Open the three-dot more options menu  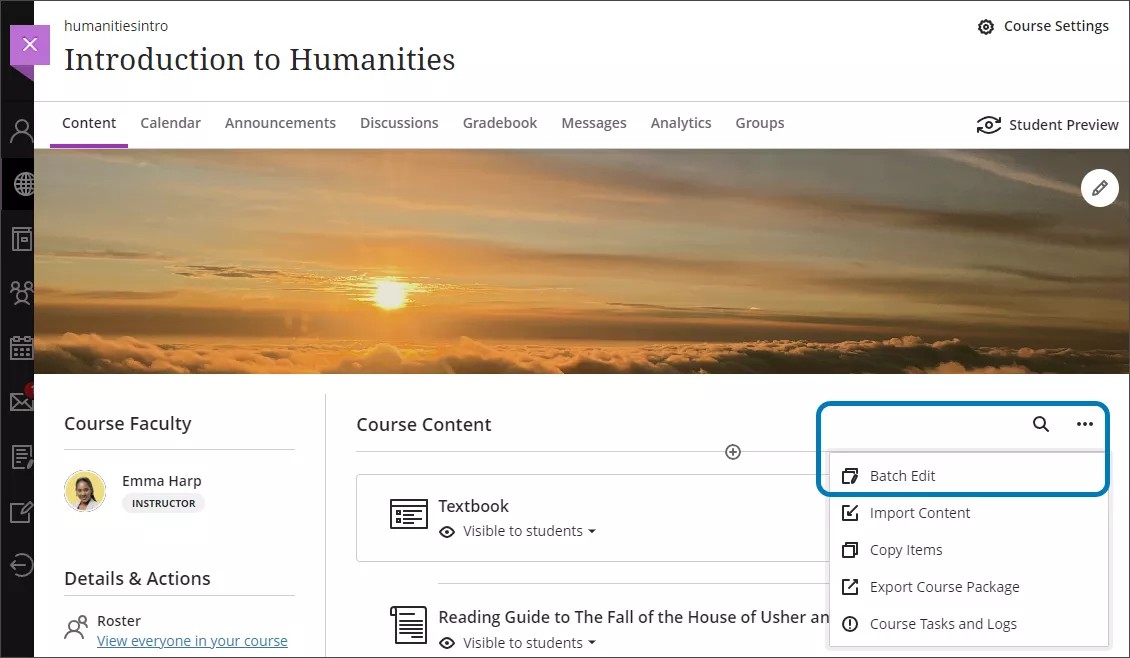click(1085, 424)
